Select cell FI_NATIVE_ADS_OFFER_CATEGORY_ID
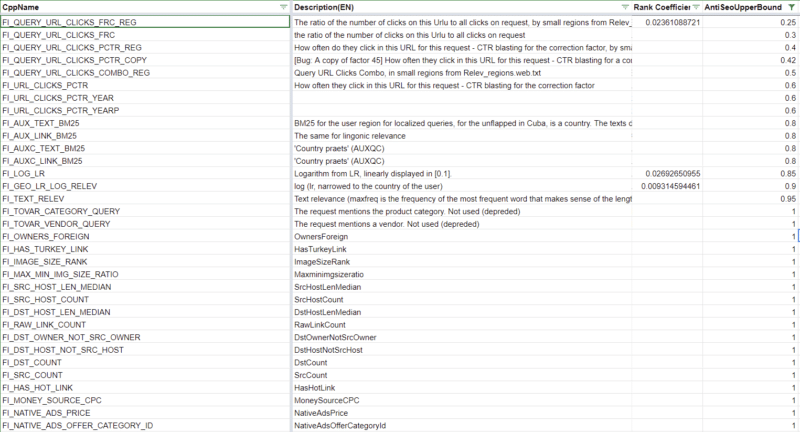The height and width of the screenshot is (432, 800). click(145, 425)
